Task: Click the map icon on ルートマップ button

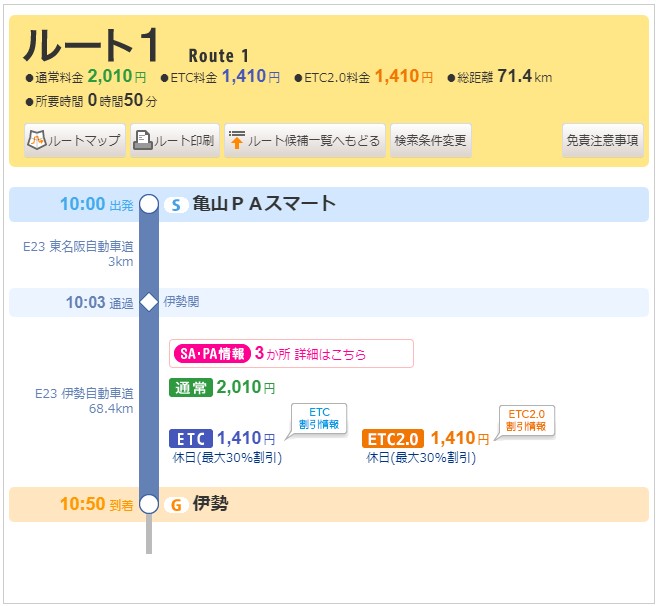Action: pos(39,141)
